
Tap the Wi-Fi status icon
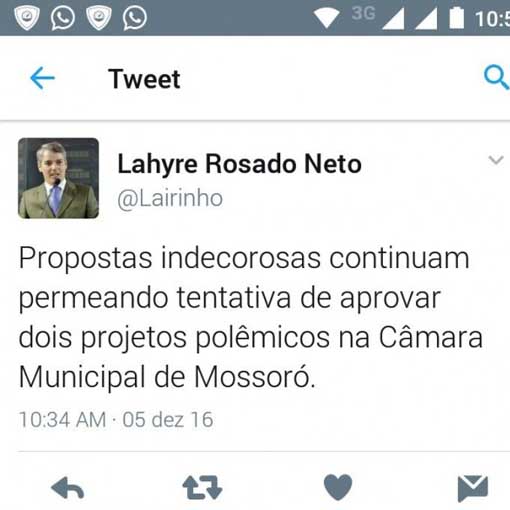coord(327,18)
